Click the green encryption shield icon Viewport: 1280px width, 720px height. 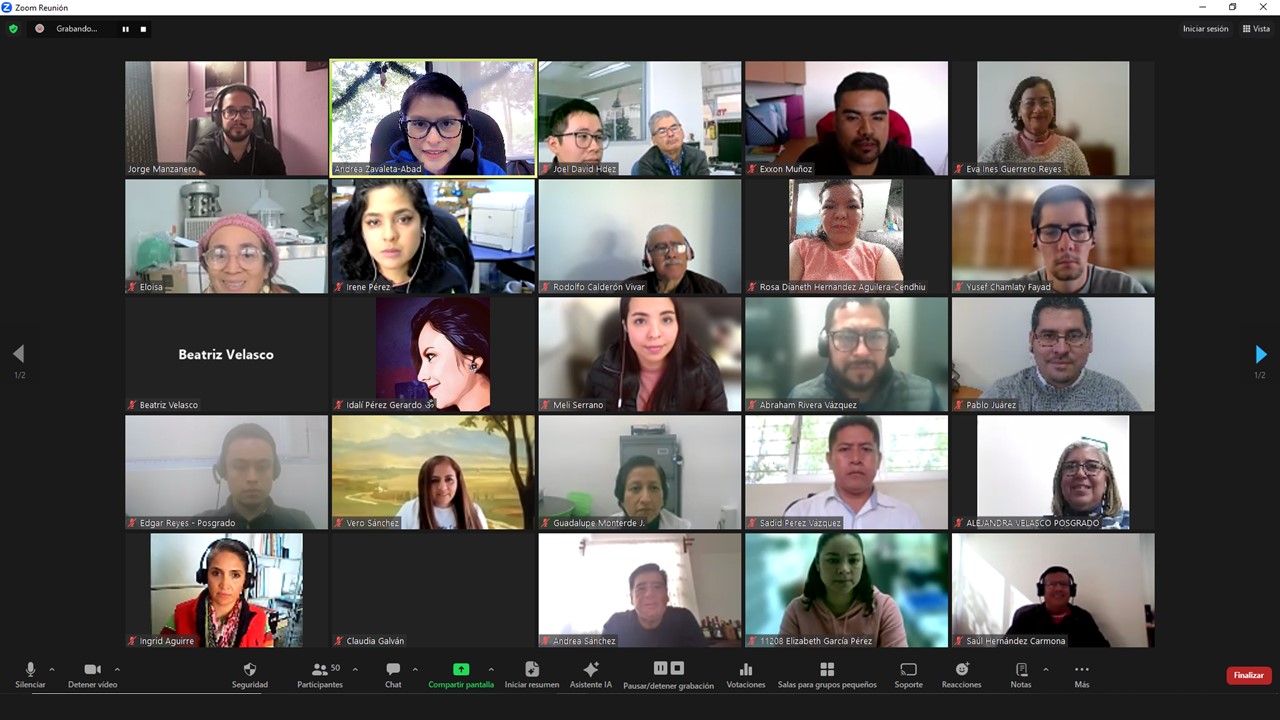tap(13, 29)
